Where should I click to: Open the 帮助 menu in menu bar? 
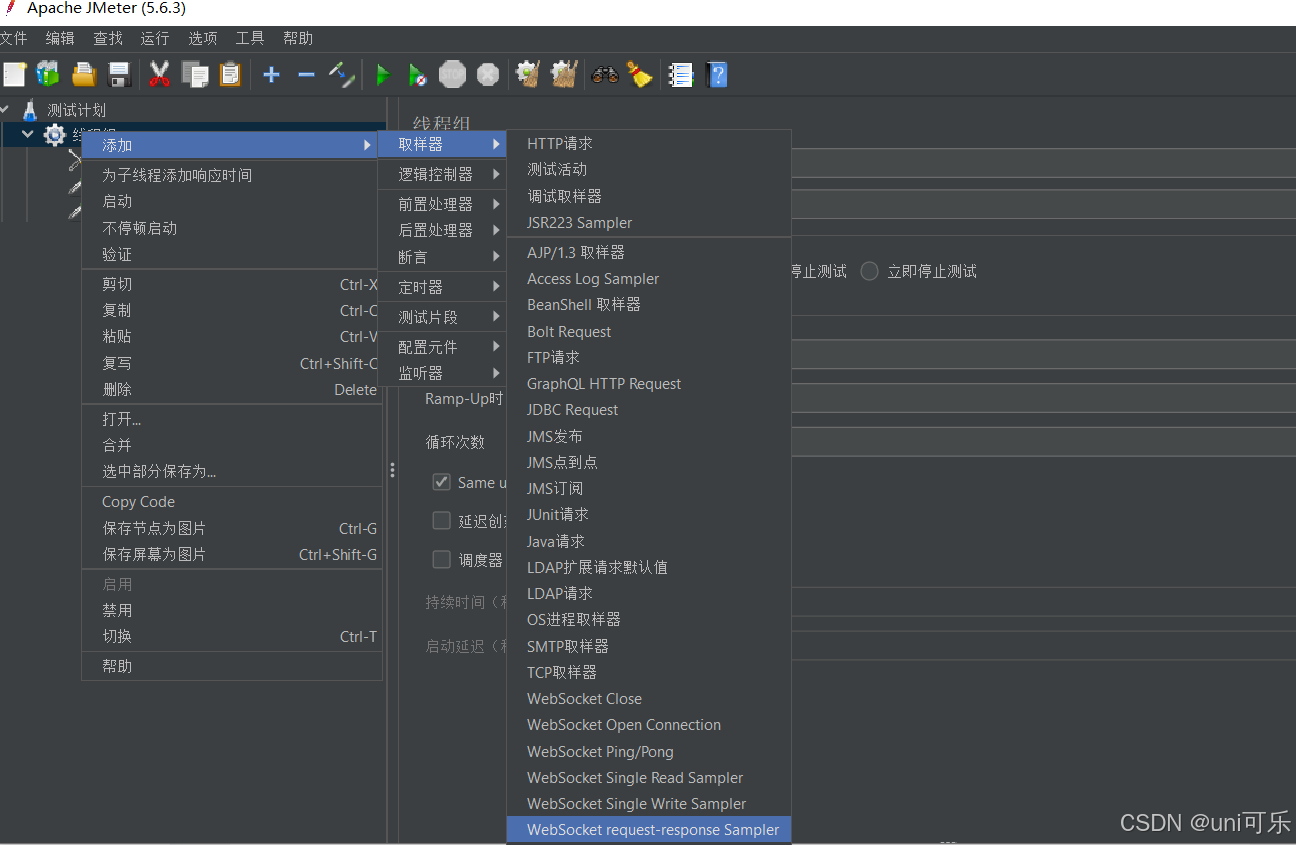(298, 38)
